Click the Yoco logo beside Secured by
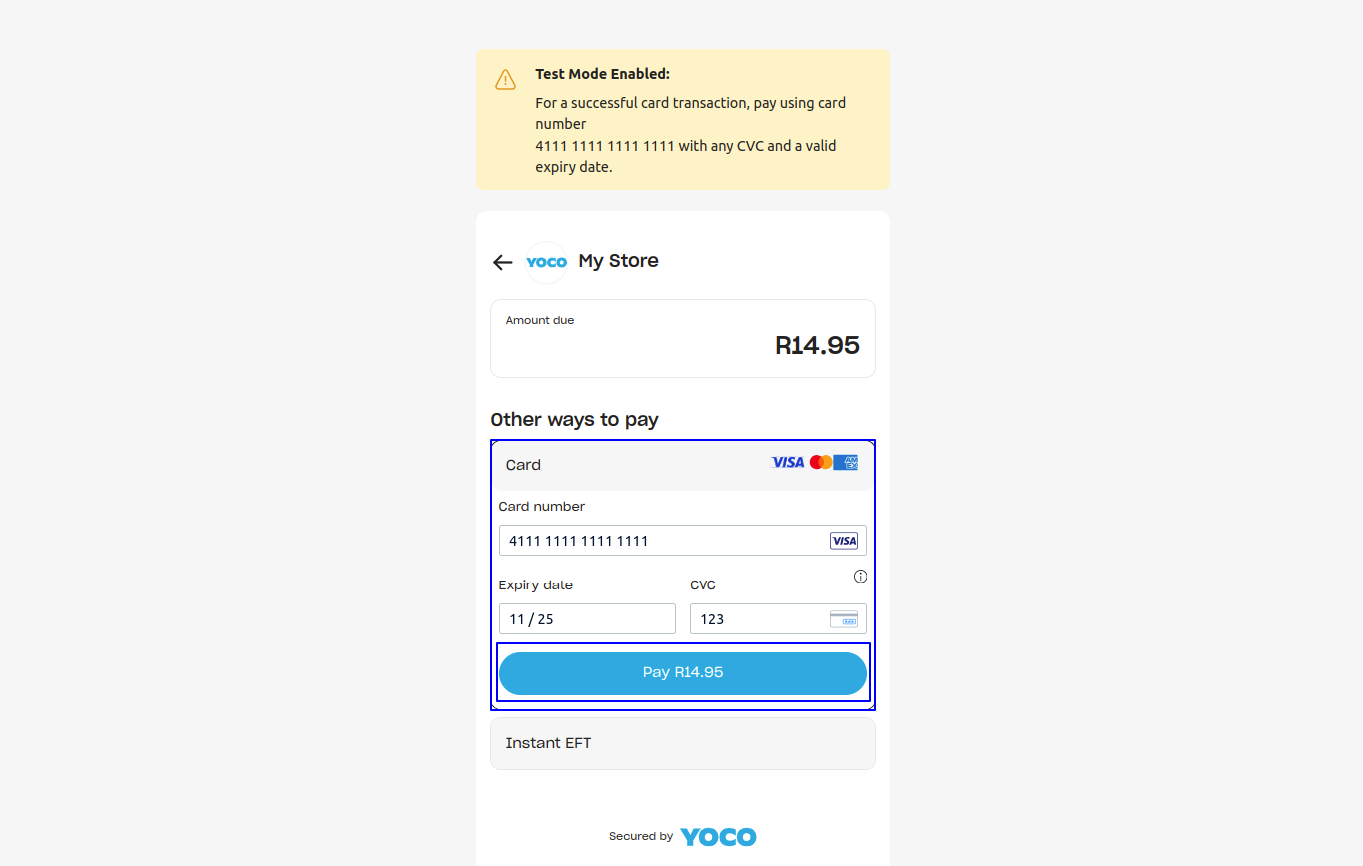This screenshot has height=866, width=1363. 718,837
